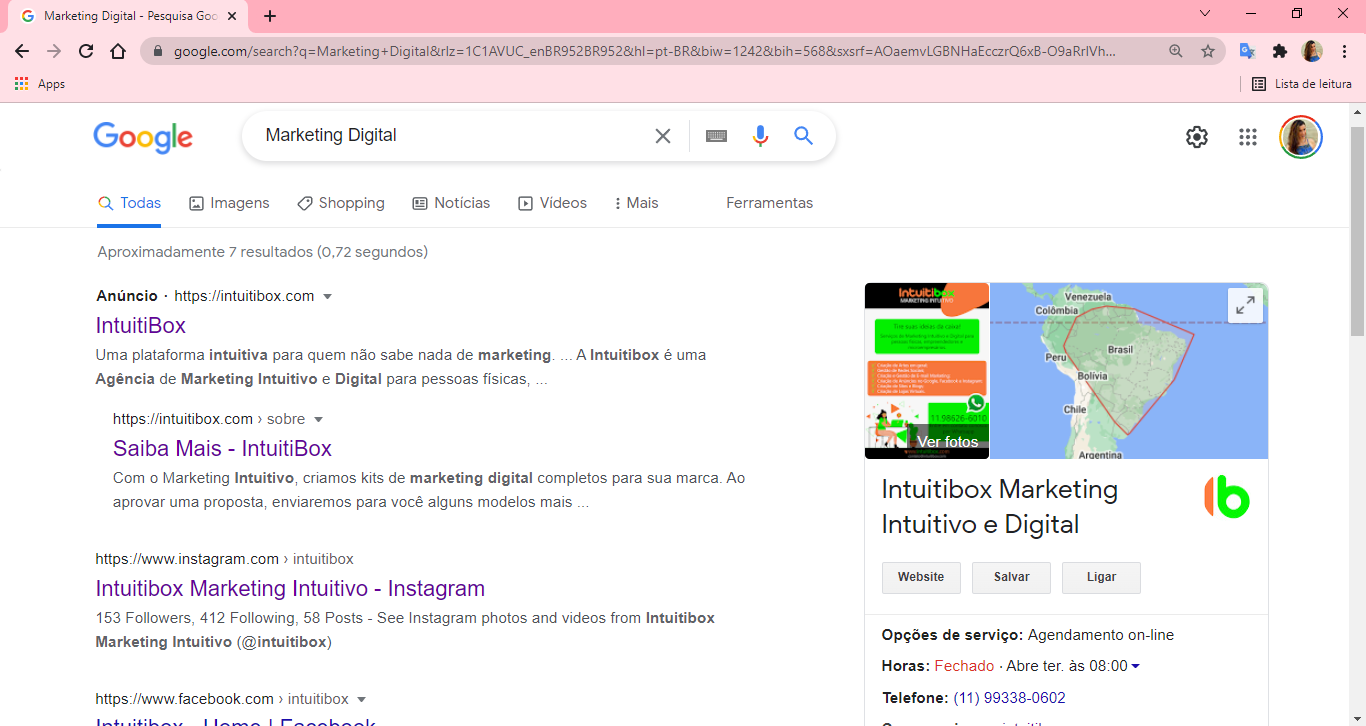Screen dimensions: 1366x726
Task: Bookmark this page with star icon
Action: coord(1208,51)
